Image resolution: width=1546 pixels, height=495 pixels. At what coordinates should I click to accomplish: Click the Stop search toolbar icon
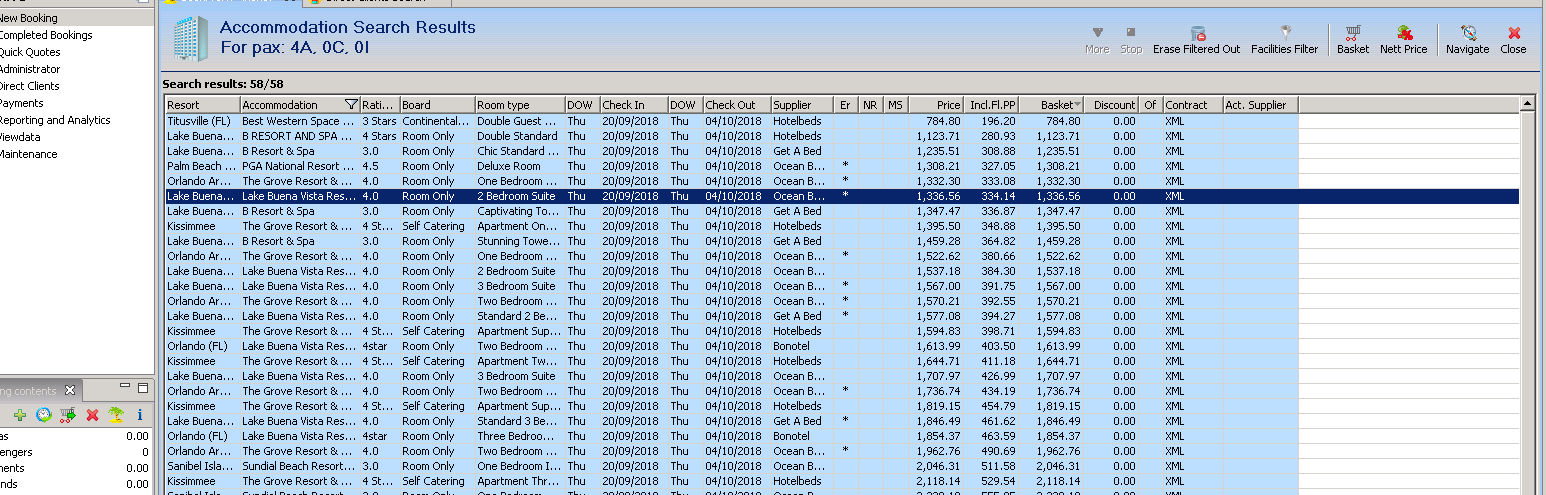click(1131, 33)
